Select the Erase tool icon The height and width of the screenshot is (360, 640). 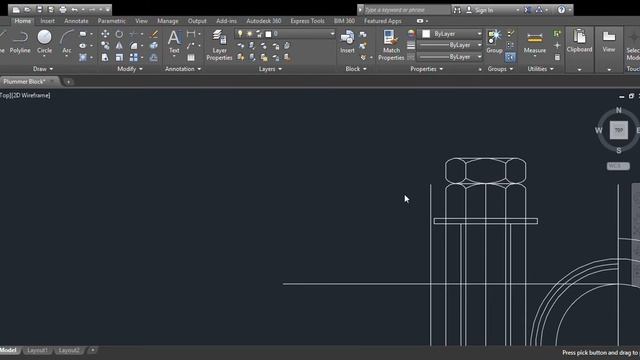pyautogui.click(x=154, y=34)
